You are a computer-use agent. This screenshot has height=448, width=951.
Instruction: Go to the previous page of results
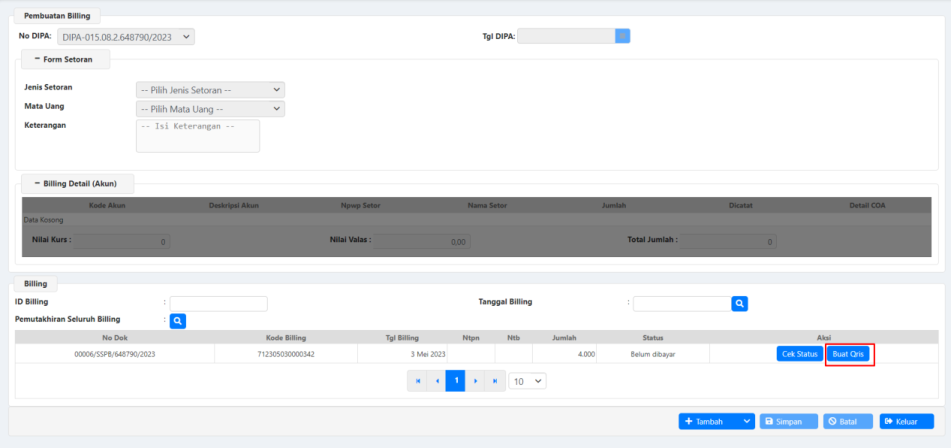coord(437,381)
